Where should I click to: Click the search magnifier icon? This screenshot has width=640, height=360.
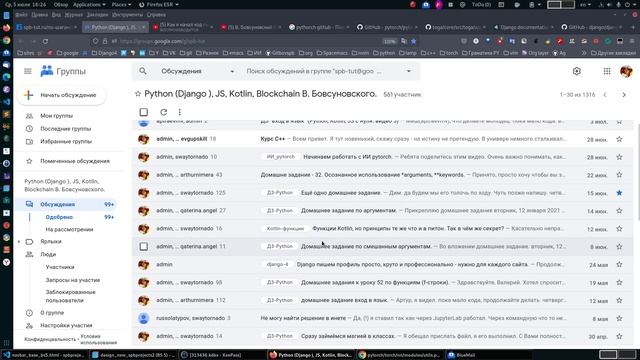pyautogui.click(x=142, y=71)
